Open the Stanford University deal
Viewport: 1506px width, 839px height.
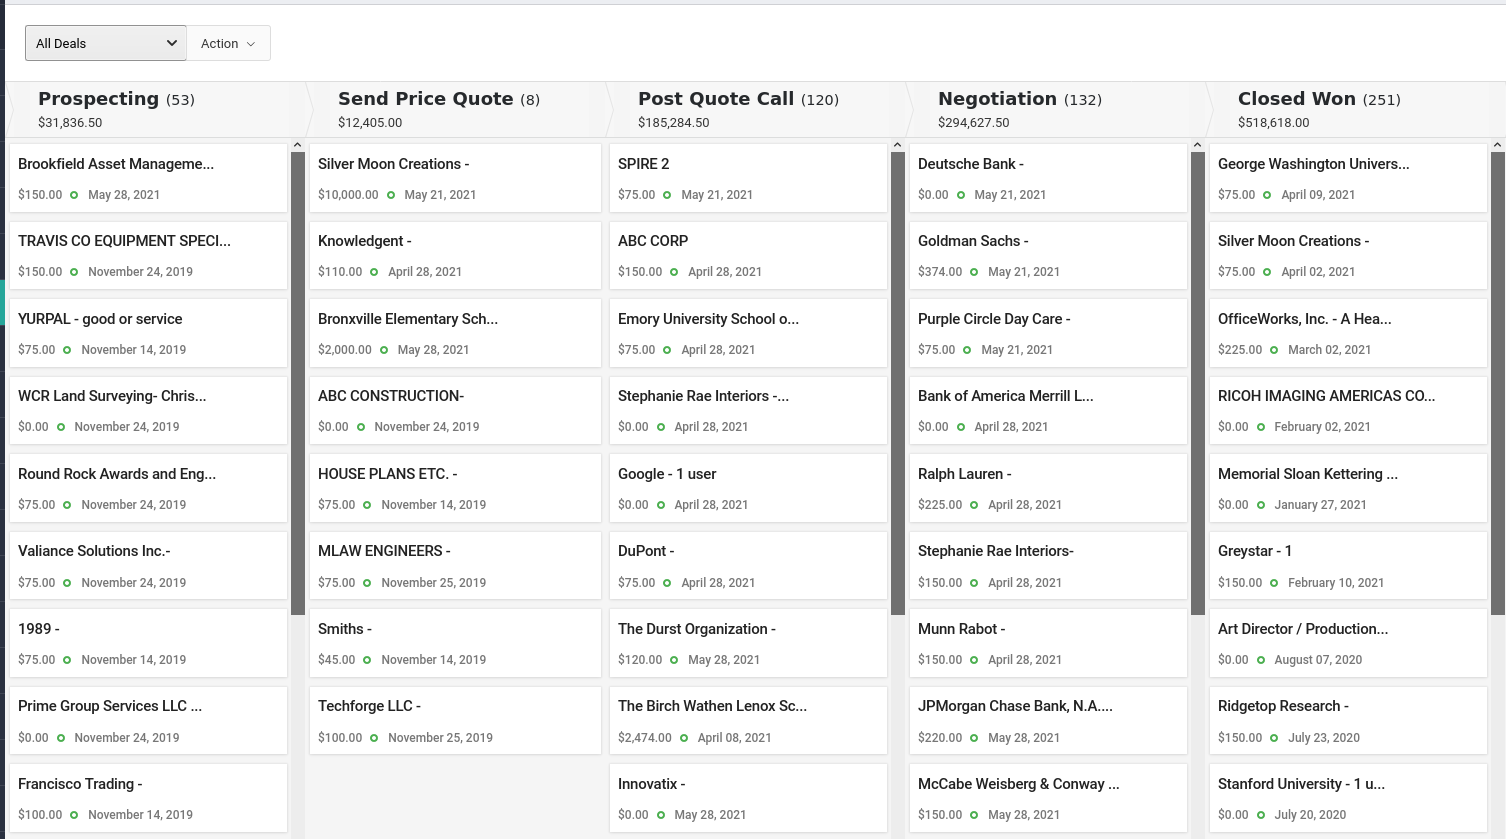1348,798
